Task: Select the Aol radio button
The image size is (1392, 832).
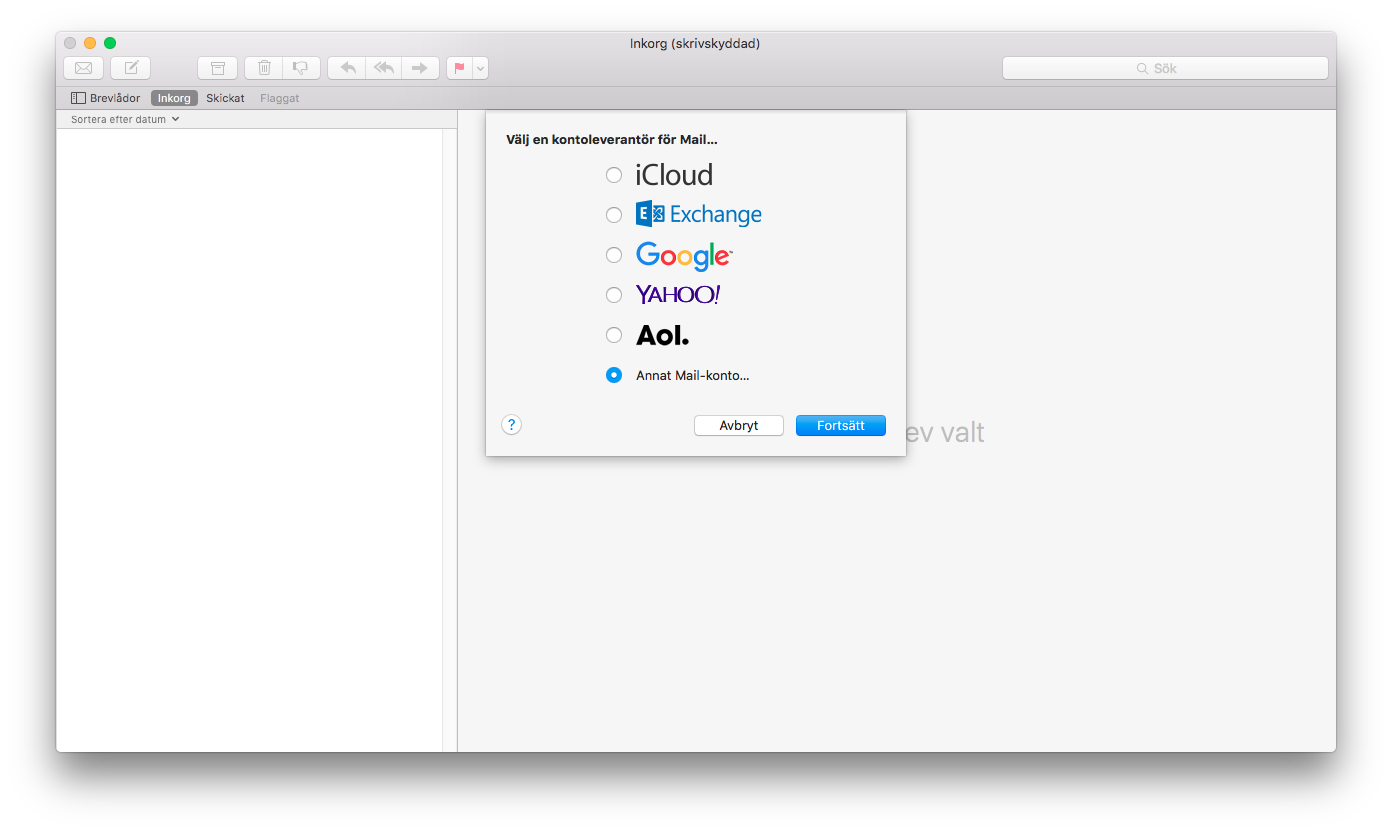Action: 614,335
